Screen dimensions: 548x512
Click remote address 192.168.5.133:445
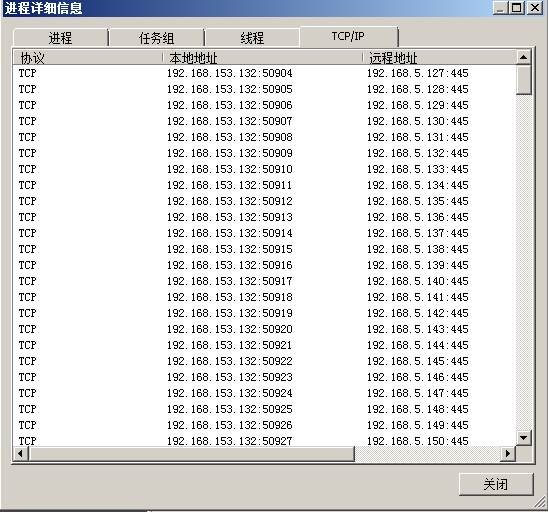point(418,169)
